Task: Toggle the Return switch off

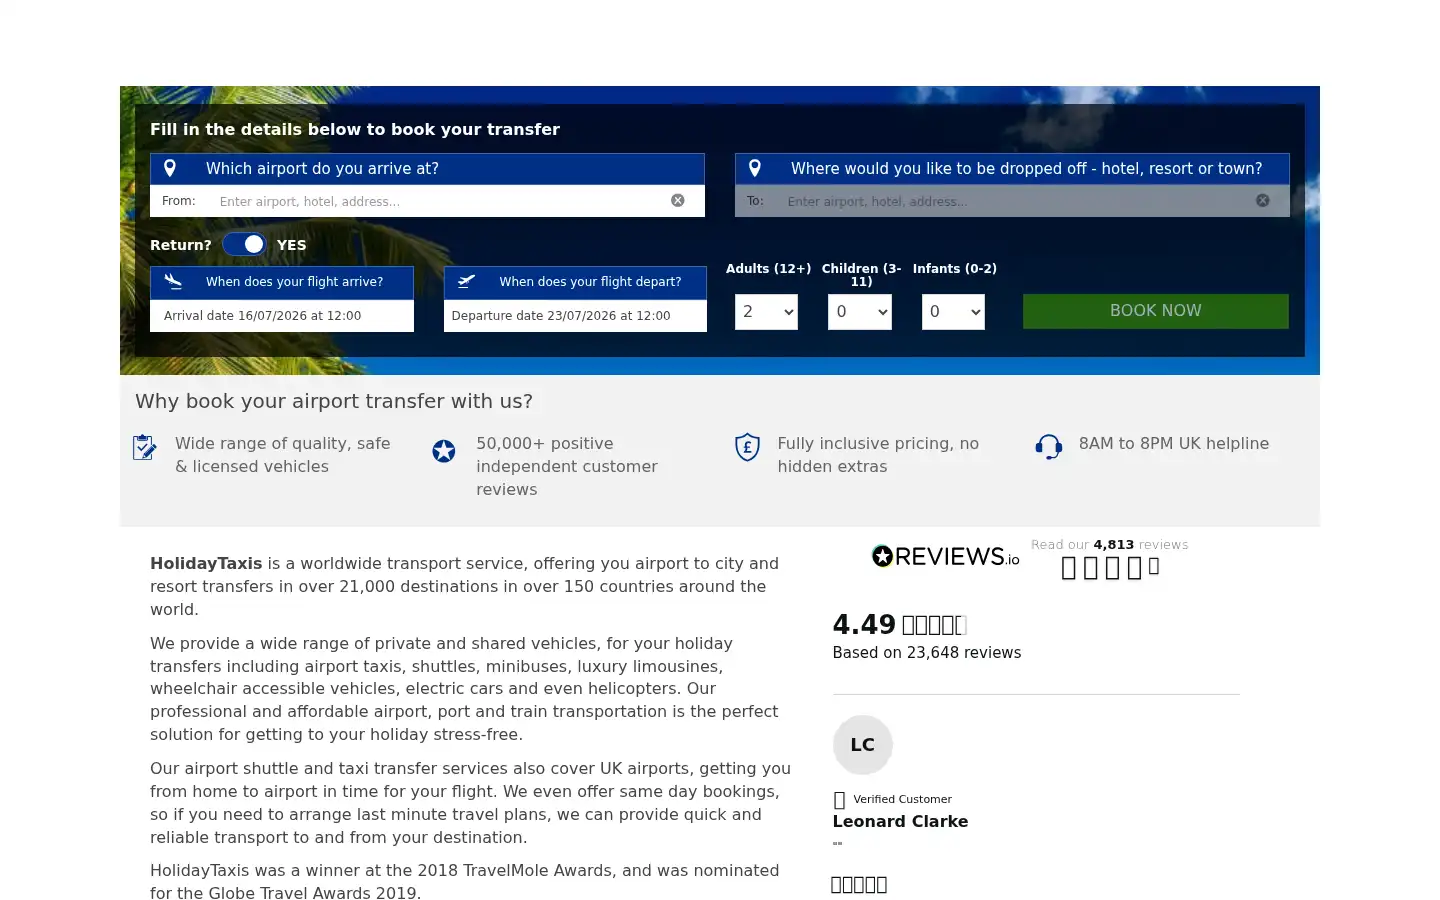Action: coord(244,244)
